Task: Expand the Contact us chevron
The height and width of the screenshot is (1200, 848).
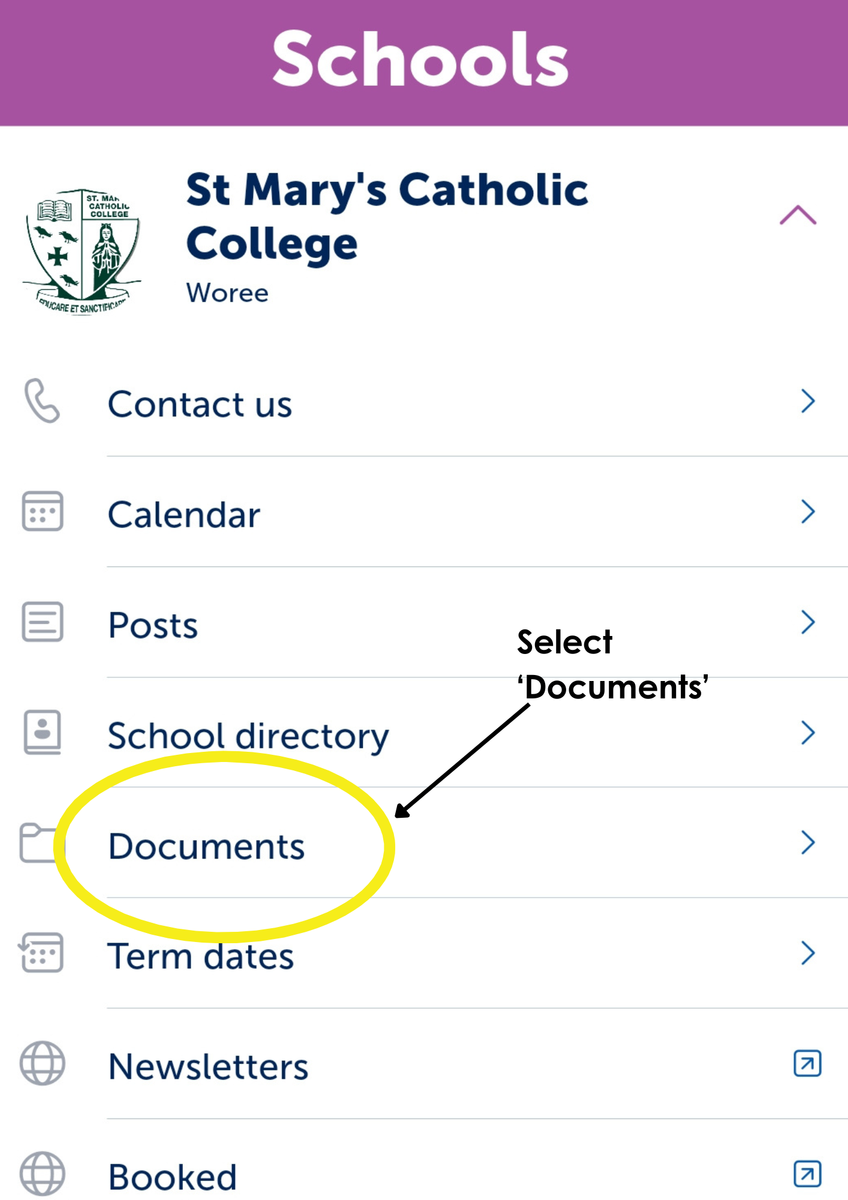Action: click(x=808, y=401)
